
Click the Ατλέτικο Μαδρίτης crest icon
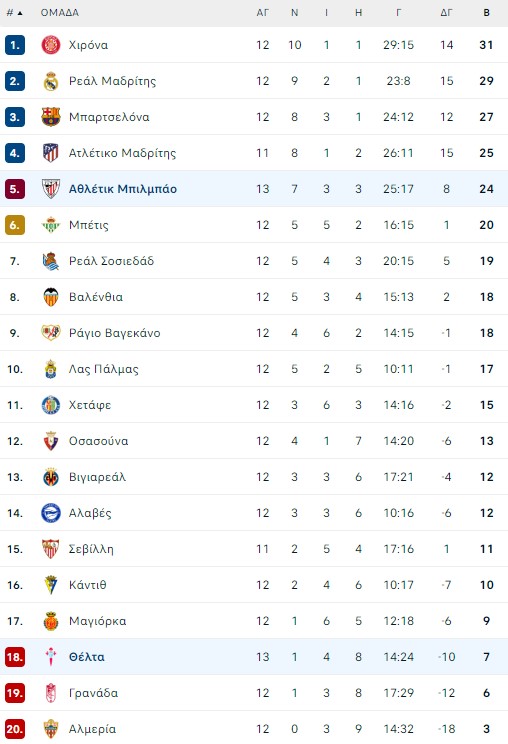51,153
